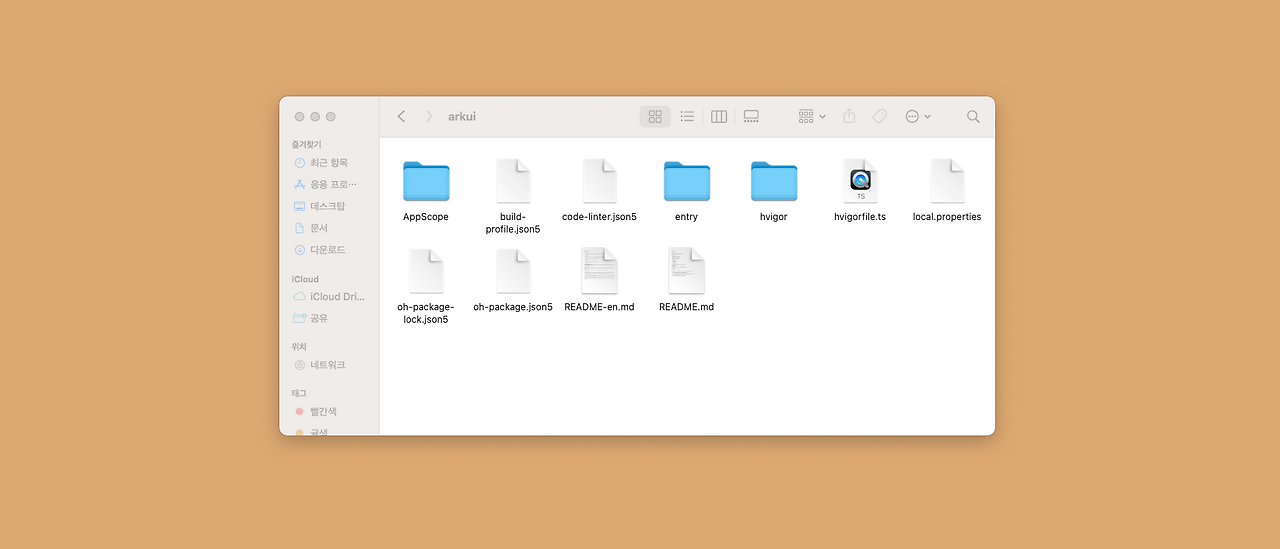Screen dimensions: 1280x549
Task: Click the local.properties name label
Action: [x=947, y=217]
